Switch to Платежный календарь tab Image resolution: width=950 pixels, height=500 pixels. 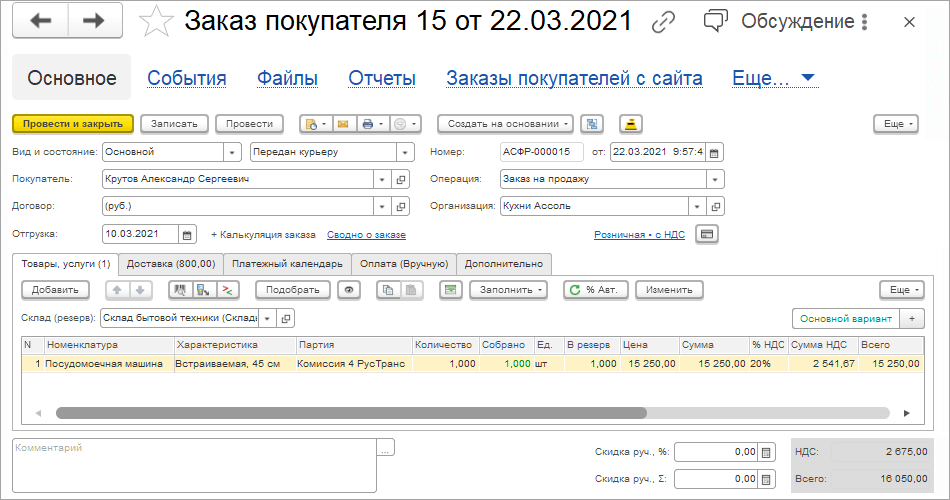coord(287,264)
